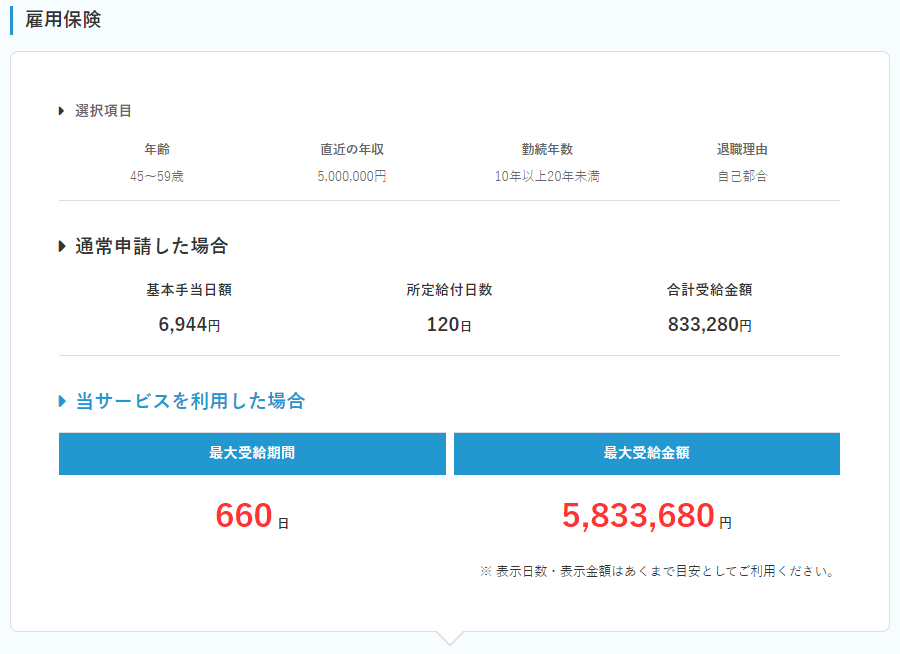Select the 833,280円 total amount
900x654 pixels.
coord(709,324)
